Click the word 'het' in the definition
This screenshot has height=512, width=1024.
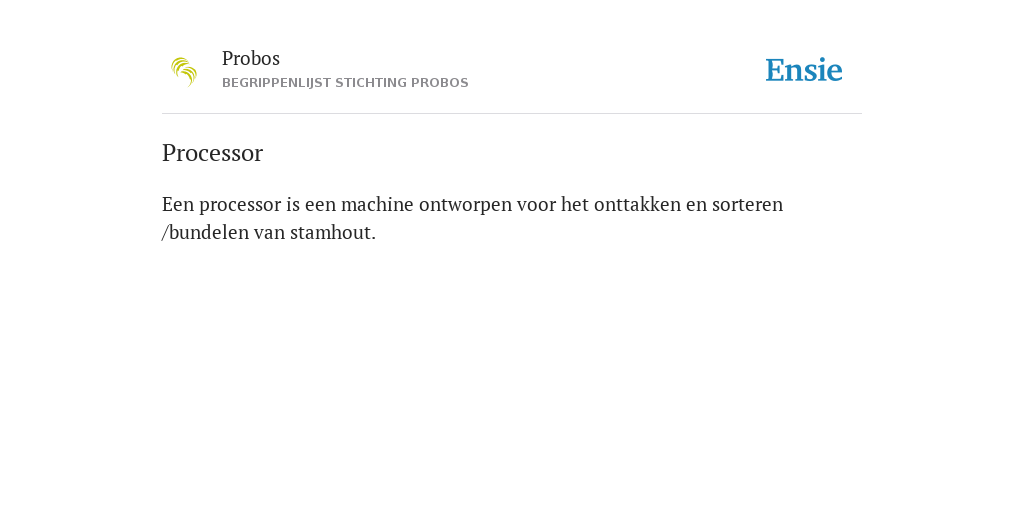[x=575, y=204]
